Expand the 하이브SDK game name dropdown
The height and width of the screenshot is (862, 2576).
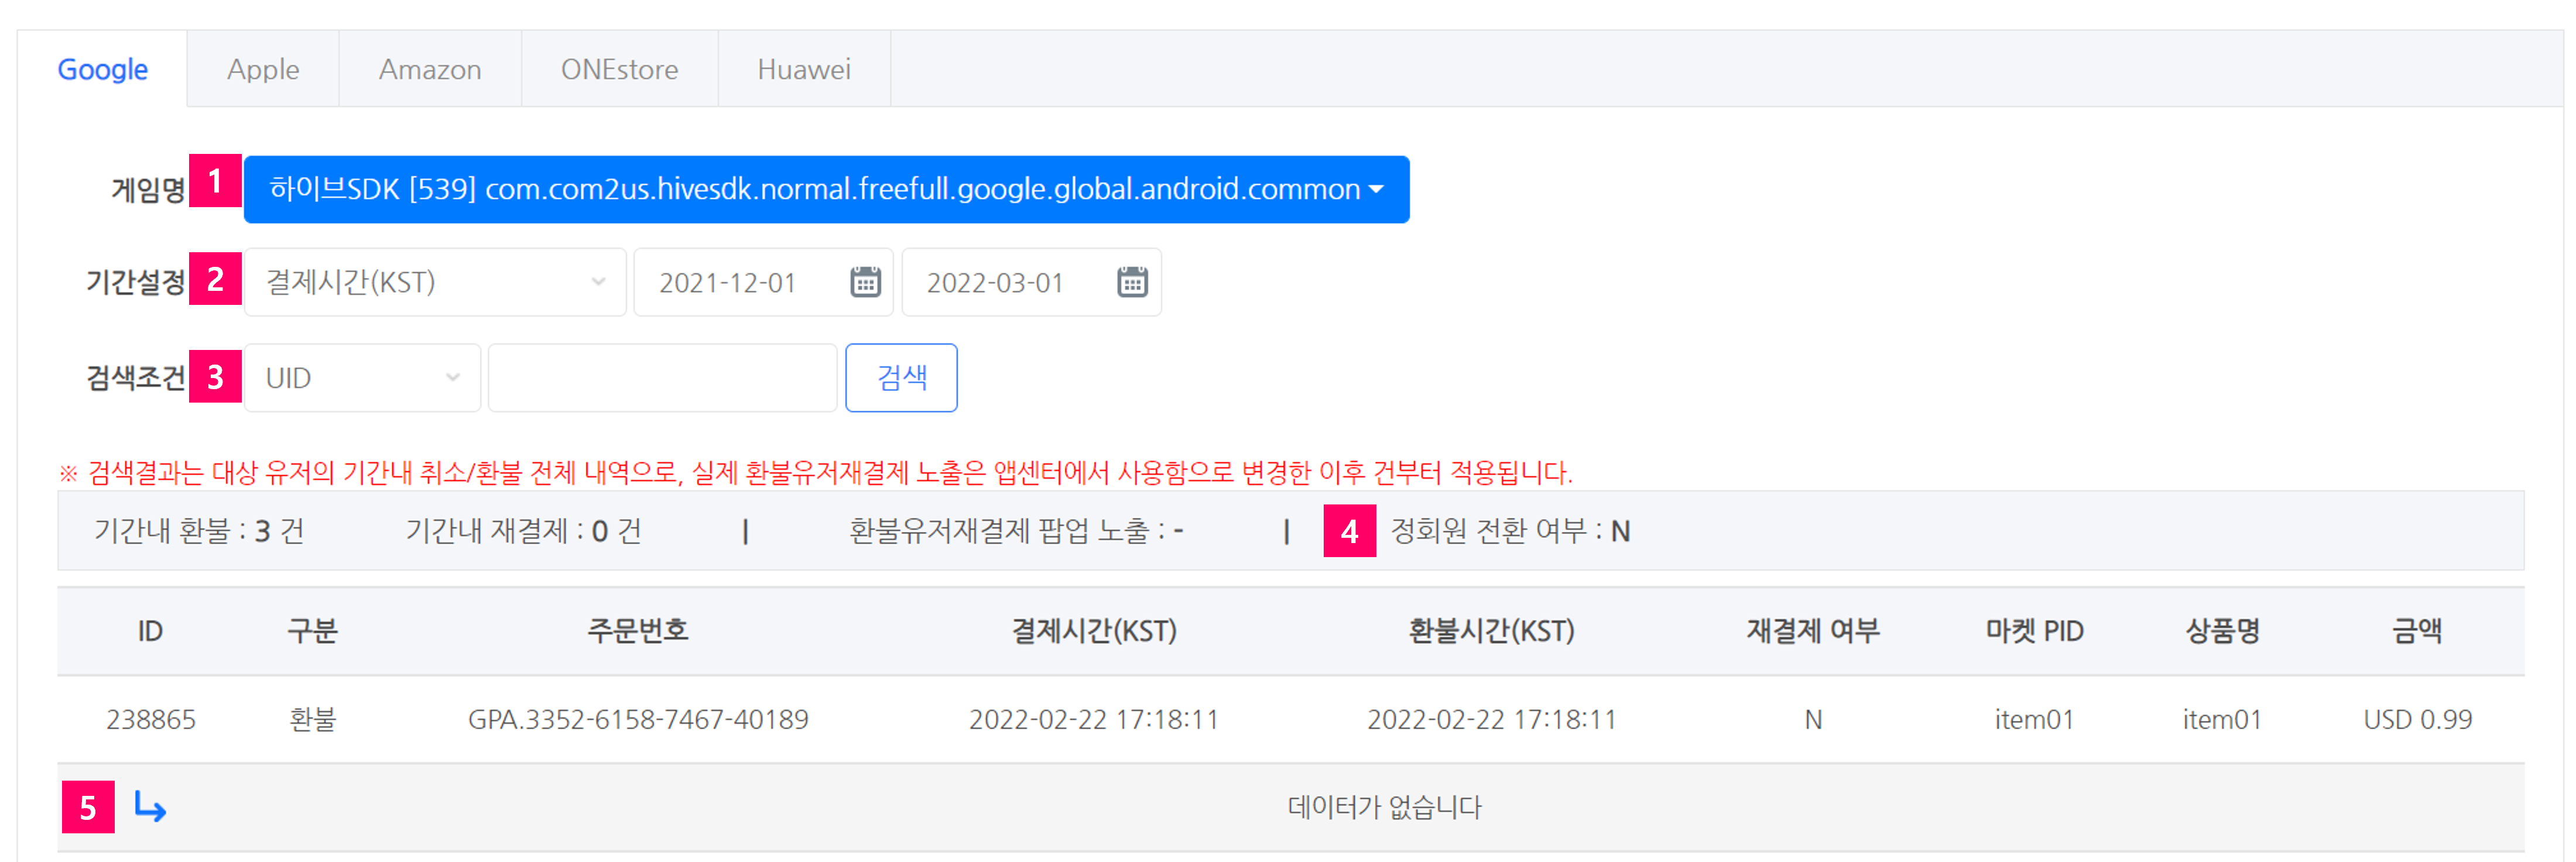point(826,189)
